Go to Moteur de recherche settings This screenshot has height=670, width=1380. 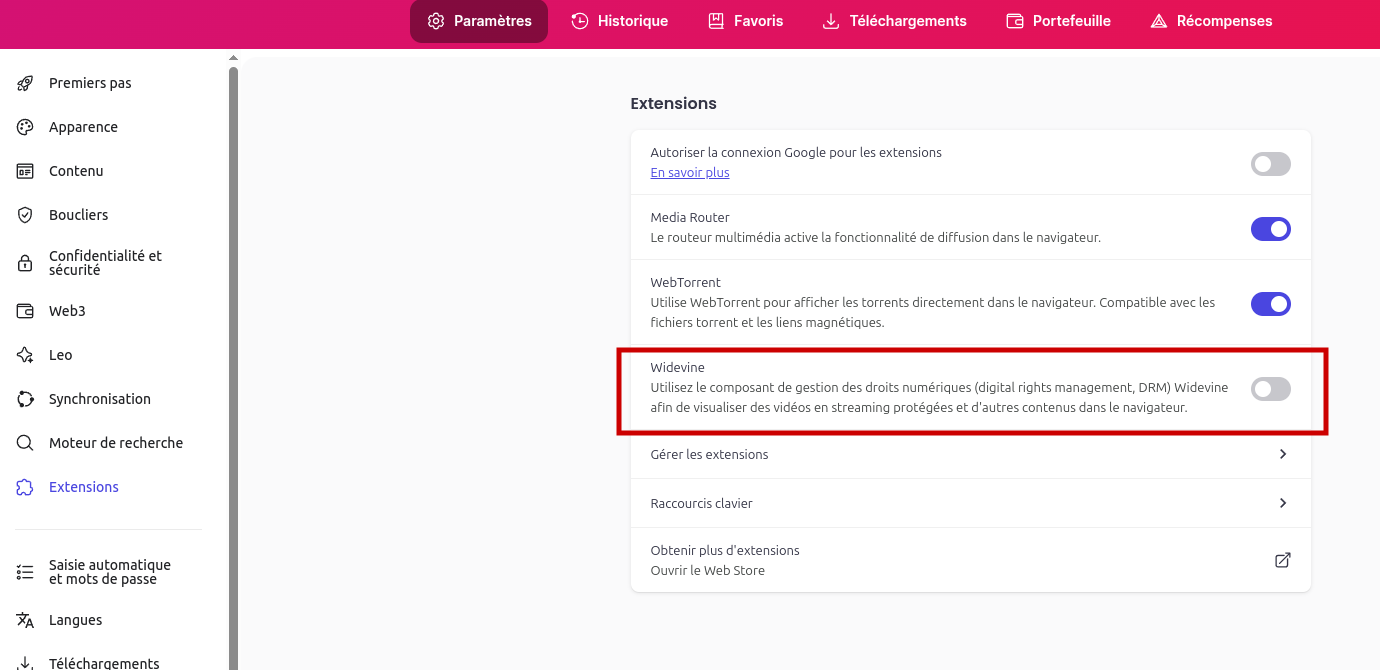point(116,443)
